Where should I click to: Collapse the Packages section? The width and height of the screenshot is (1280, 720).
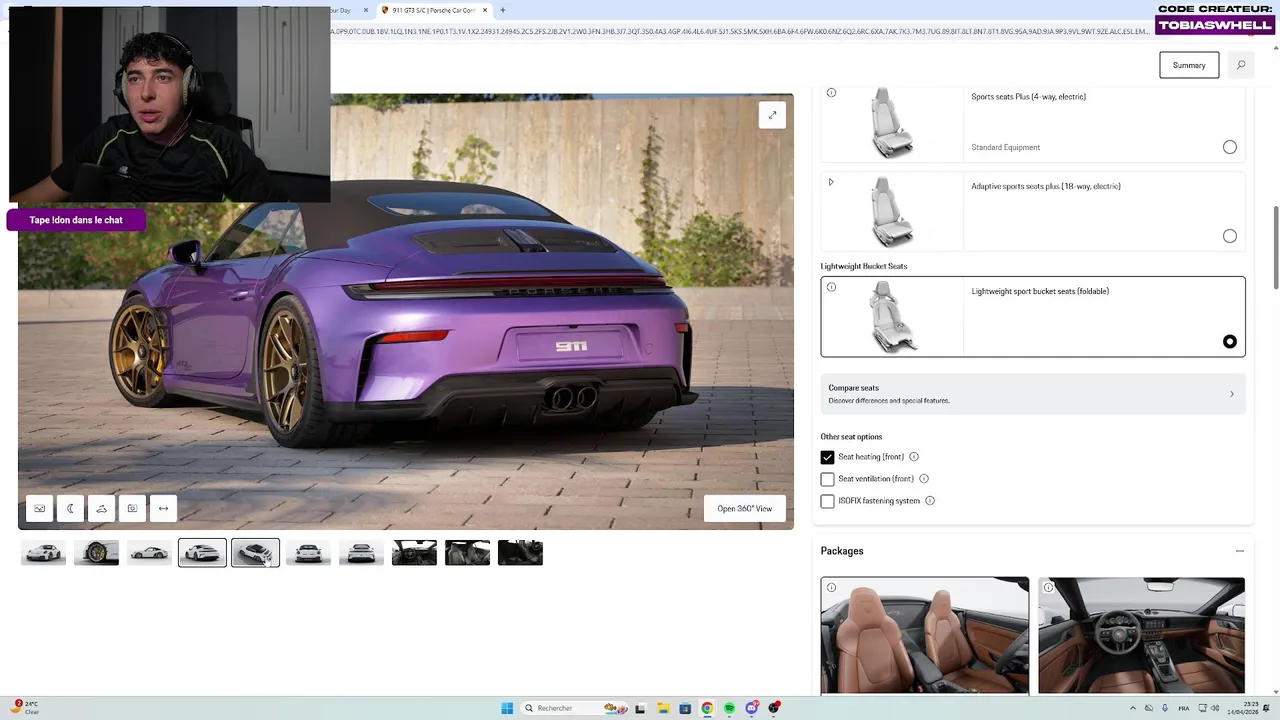coord(1240,551)
